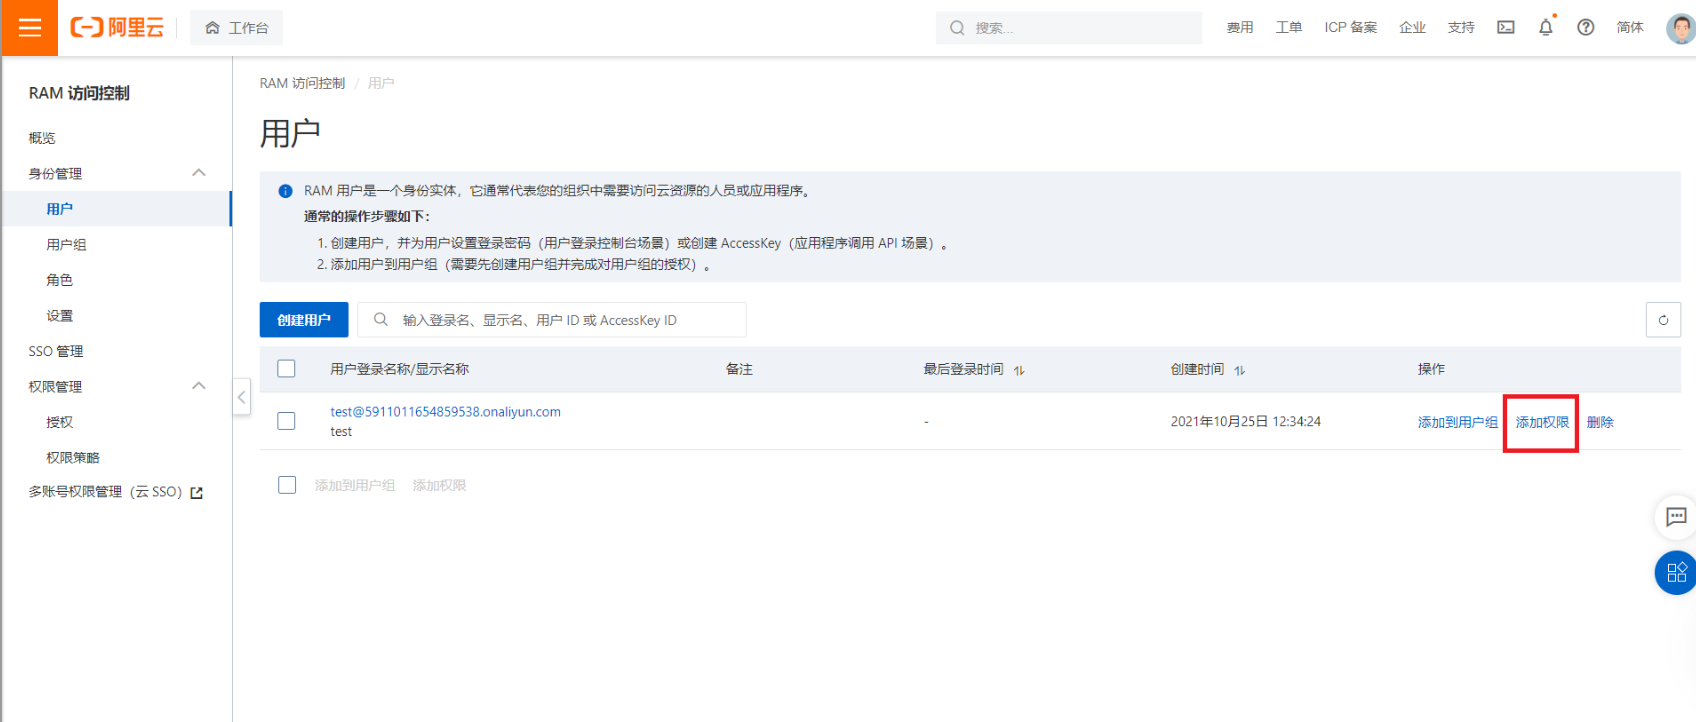
Task: Go to 权限策略 in the sidebar
Action: [x=73, y=458]
